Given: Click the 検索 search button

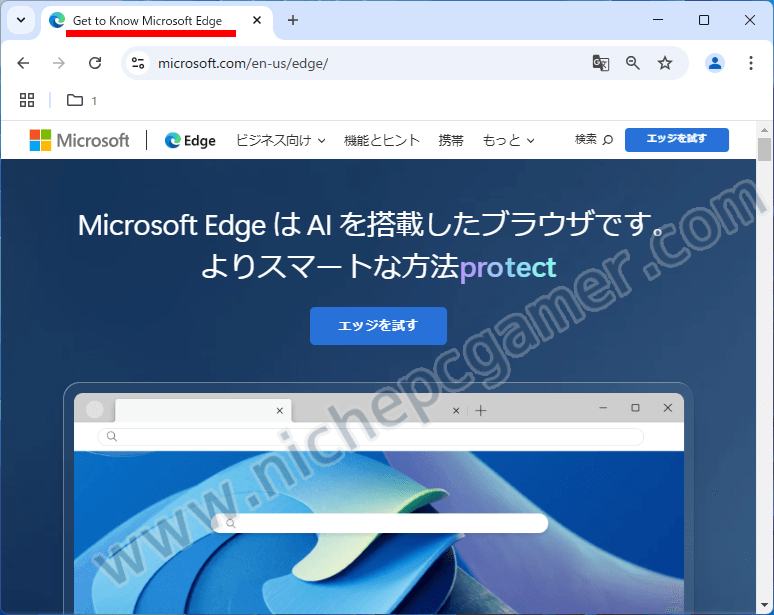Looking at the screenshot, I should point(594,140).
